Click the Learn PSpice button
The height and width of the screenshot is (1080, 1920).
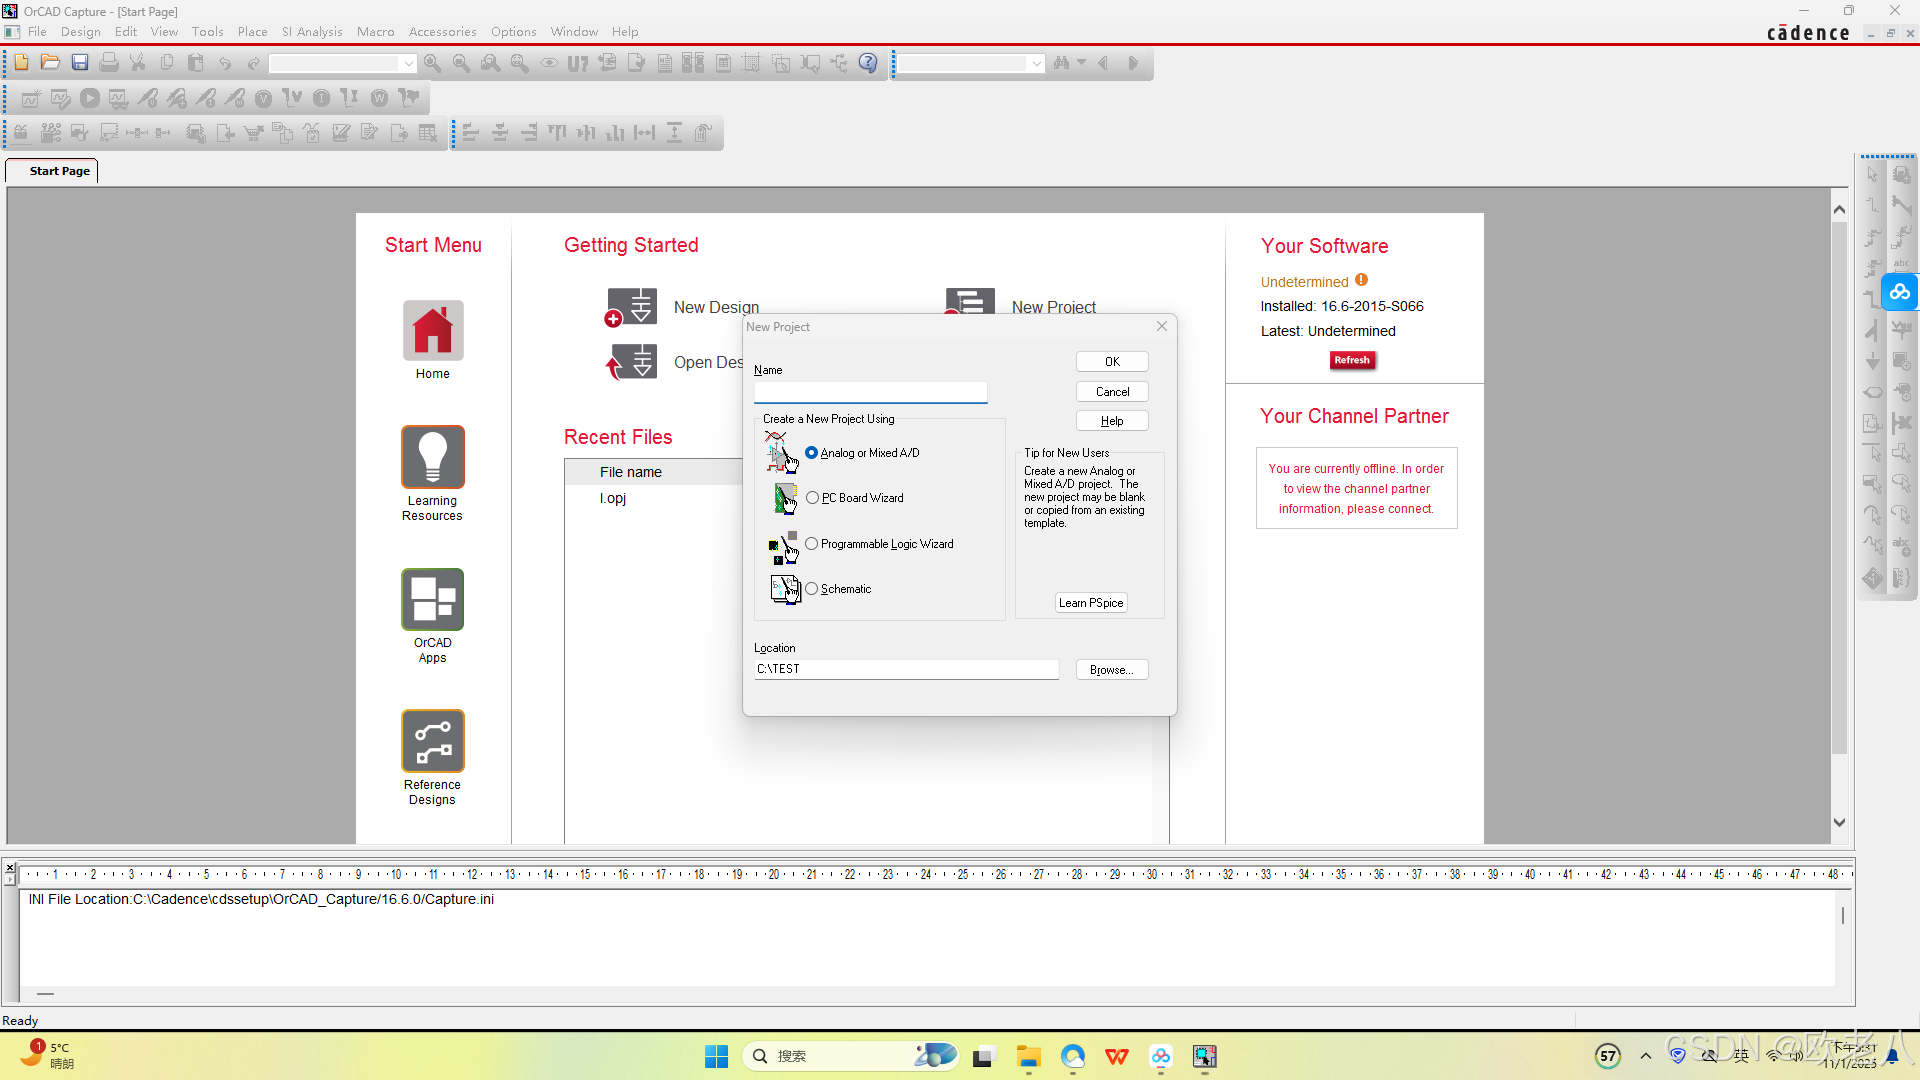1091,603
